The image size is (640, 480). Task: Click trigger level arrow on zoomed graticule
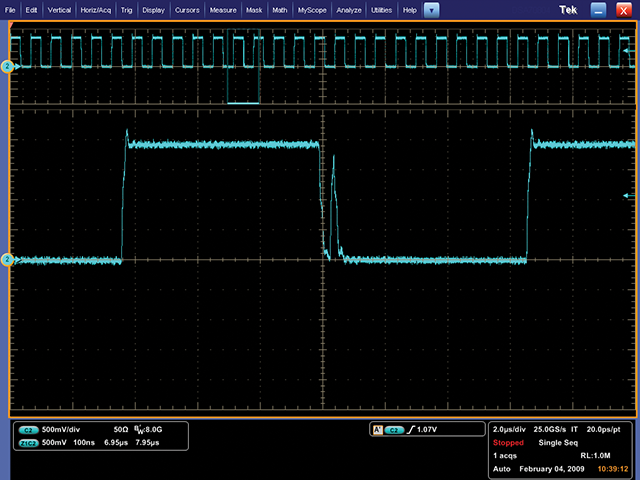coord(627,195)
